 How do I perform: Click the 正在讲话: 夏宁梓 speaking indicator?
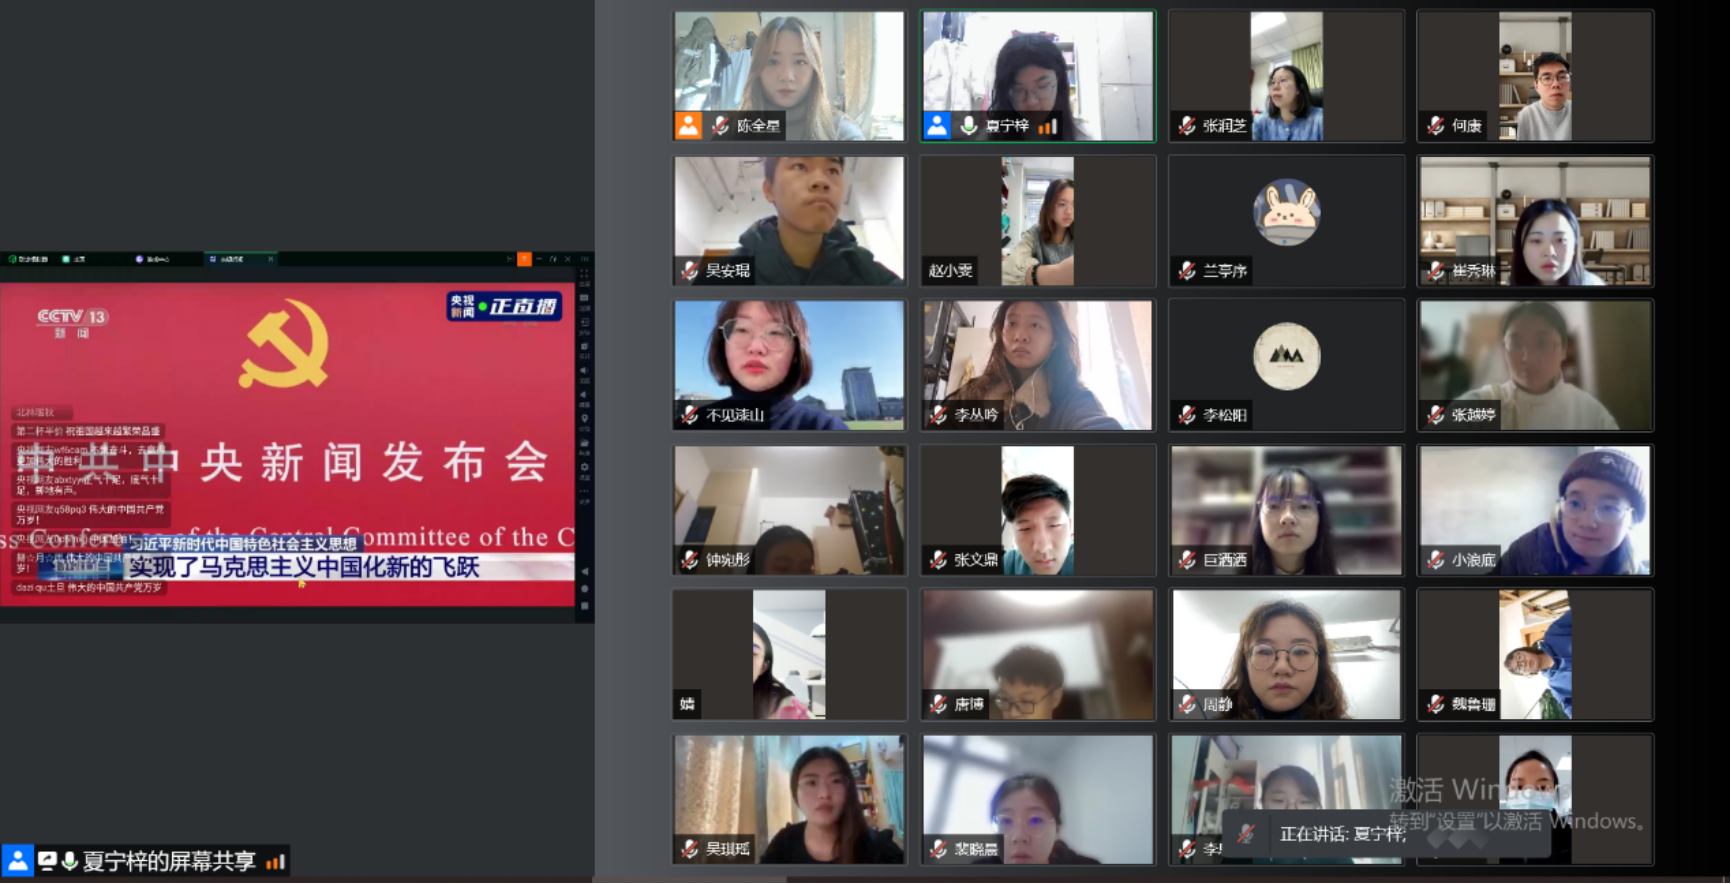coord(1343,834)
